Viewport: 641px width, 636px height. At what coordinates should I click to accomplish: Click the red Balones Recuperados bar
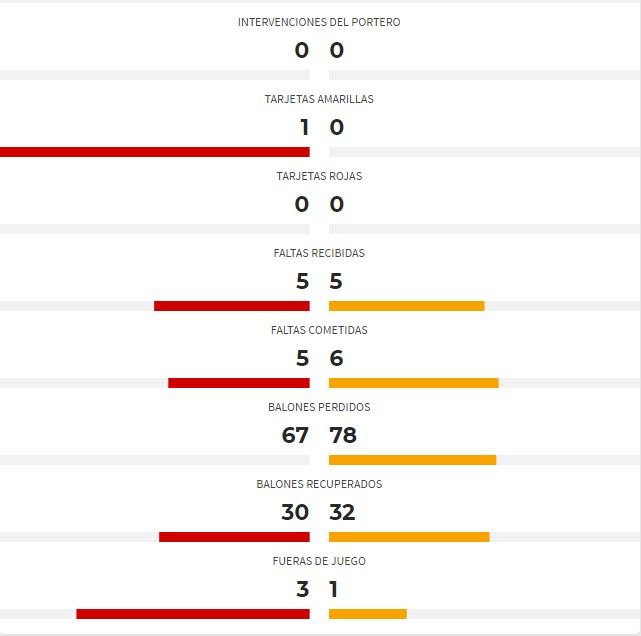(x=234, y=537)
